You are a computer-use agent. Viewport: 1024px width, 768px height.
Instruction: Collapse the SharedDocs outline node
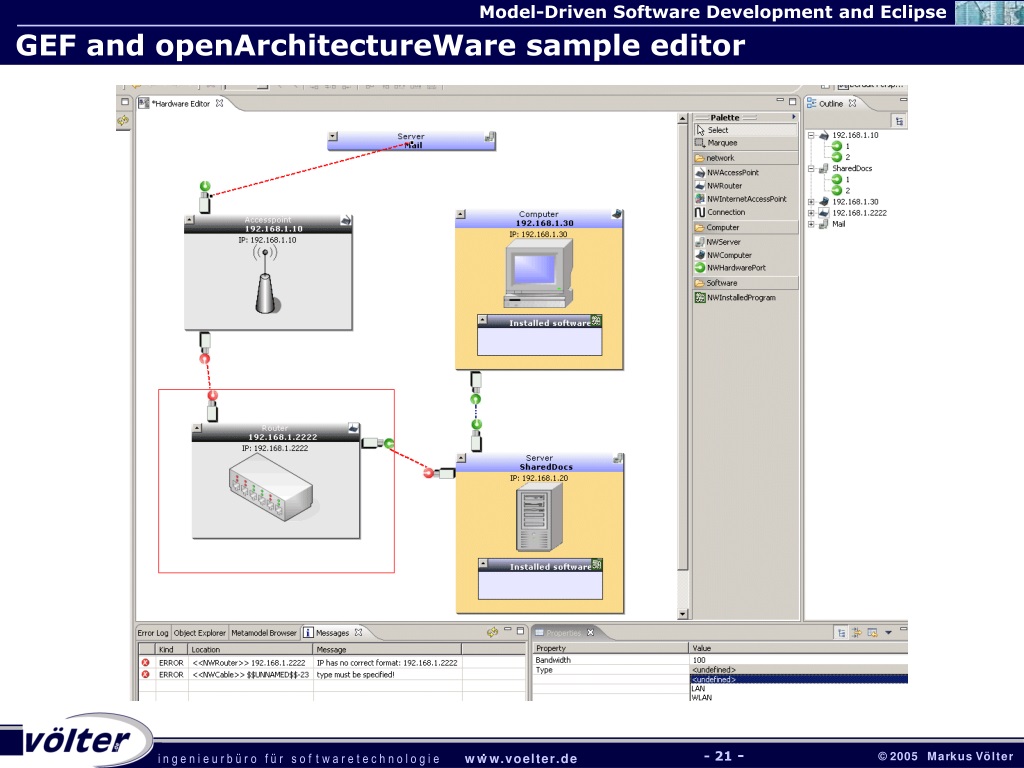click(811, 168)
